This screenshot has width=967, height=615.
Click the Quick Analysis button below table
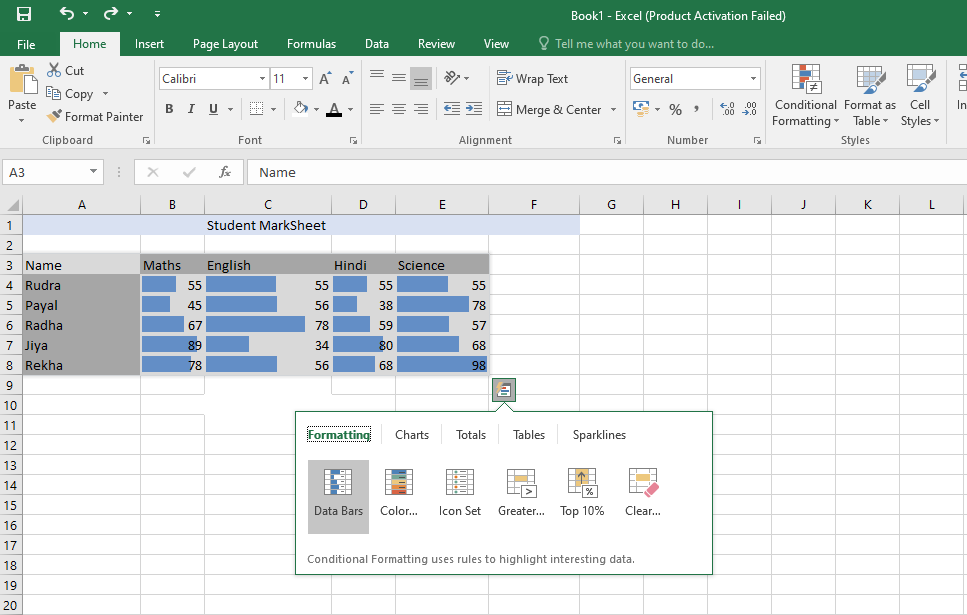pos(504,390)
